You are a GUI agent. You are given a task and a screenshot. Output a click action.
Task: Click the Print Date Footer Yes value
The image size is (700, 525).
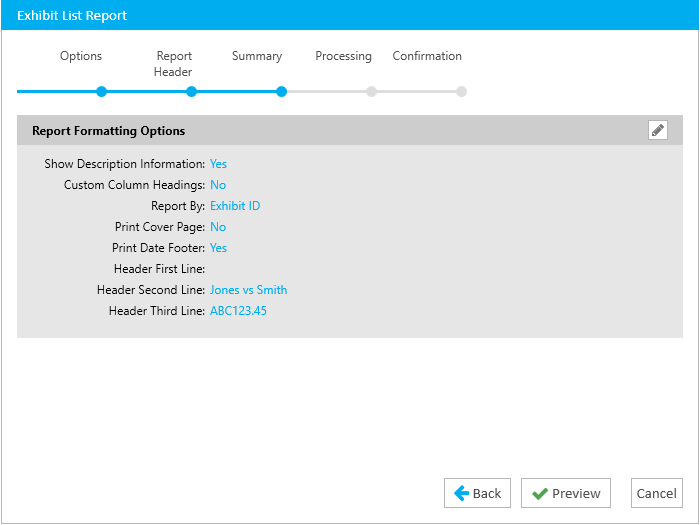218,248
